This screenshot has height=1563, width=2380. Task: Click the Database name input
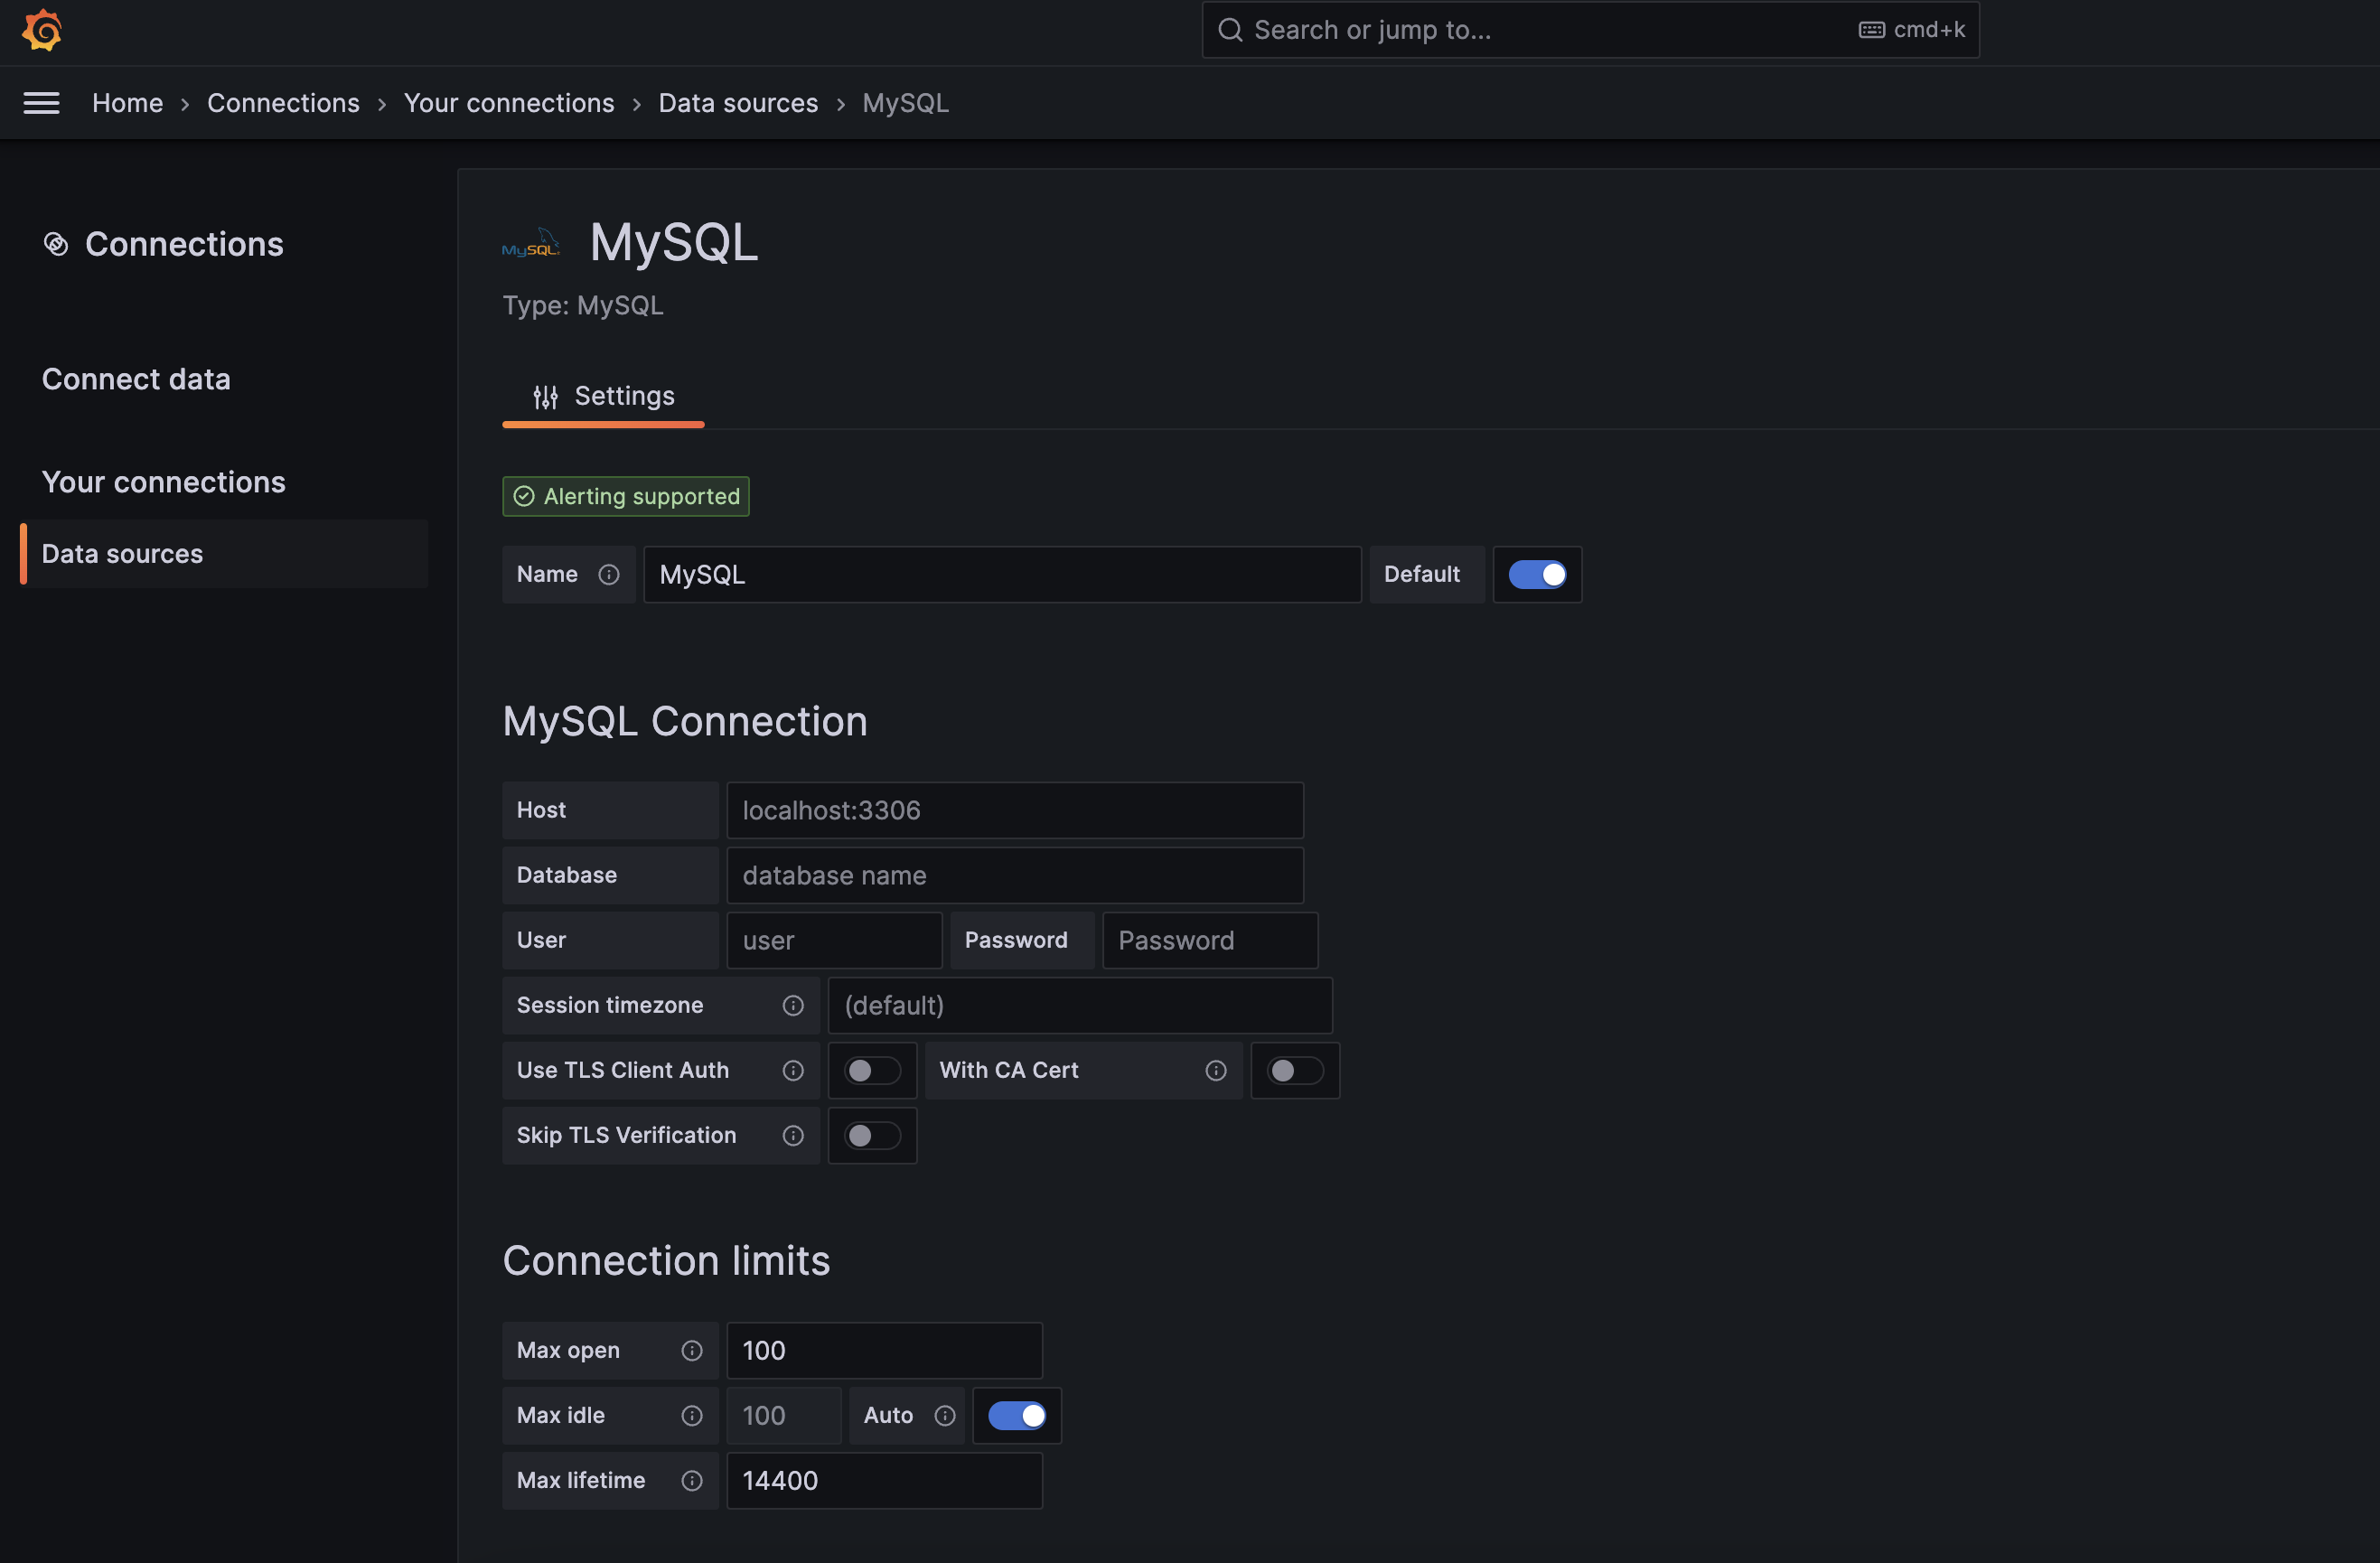(x=1015, y=875)
